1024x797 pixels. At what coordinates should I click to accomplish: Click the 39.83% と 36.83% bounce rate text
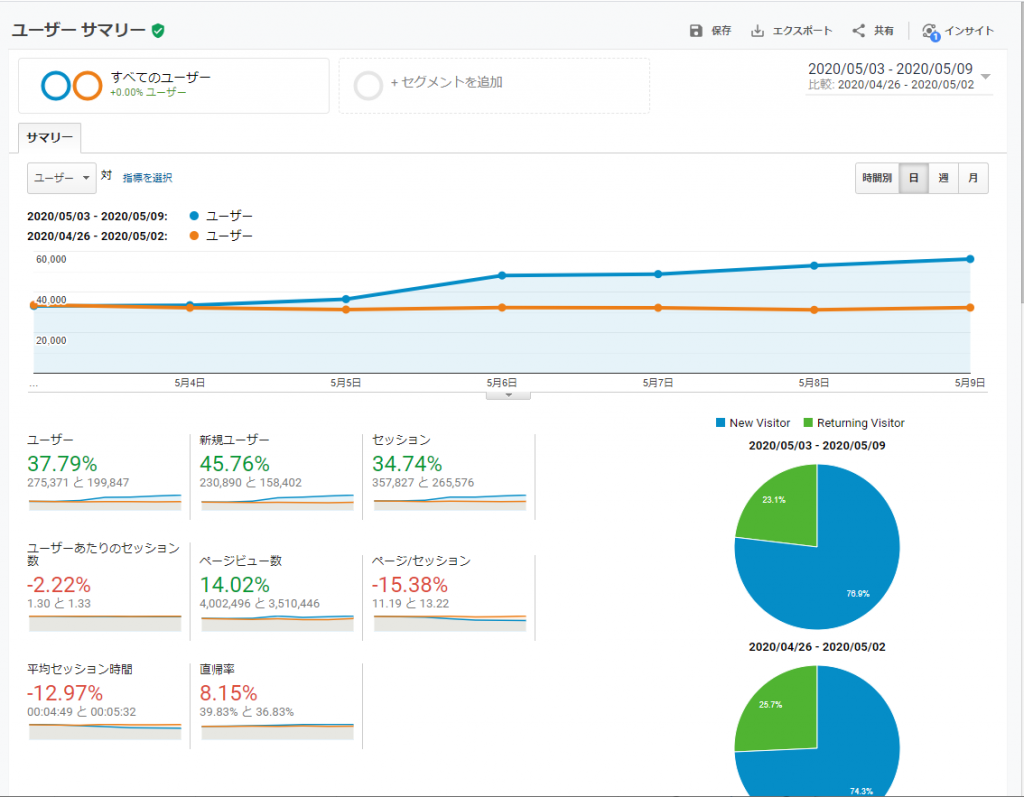coord(247,712)
